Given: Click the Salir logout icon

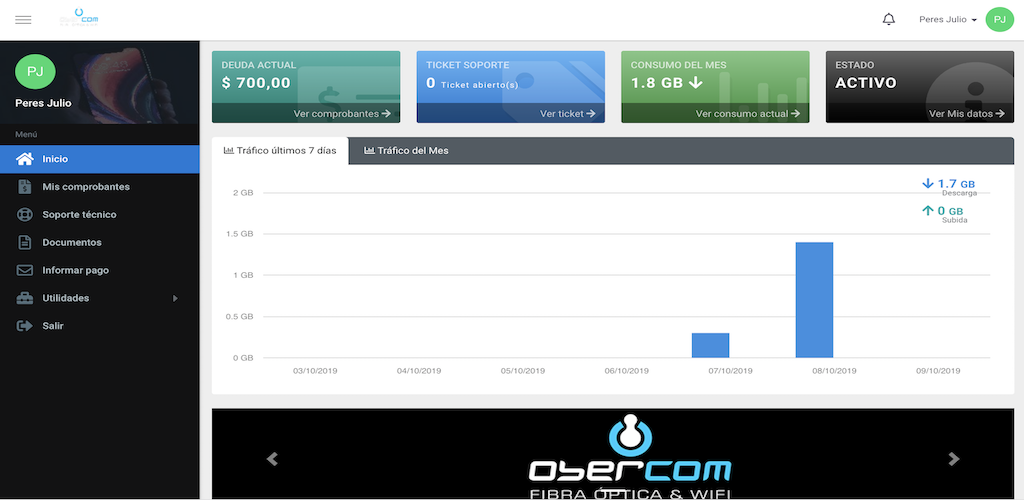Looking at the screenshot, I should 24,326.
